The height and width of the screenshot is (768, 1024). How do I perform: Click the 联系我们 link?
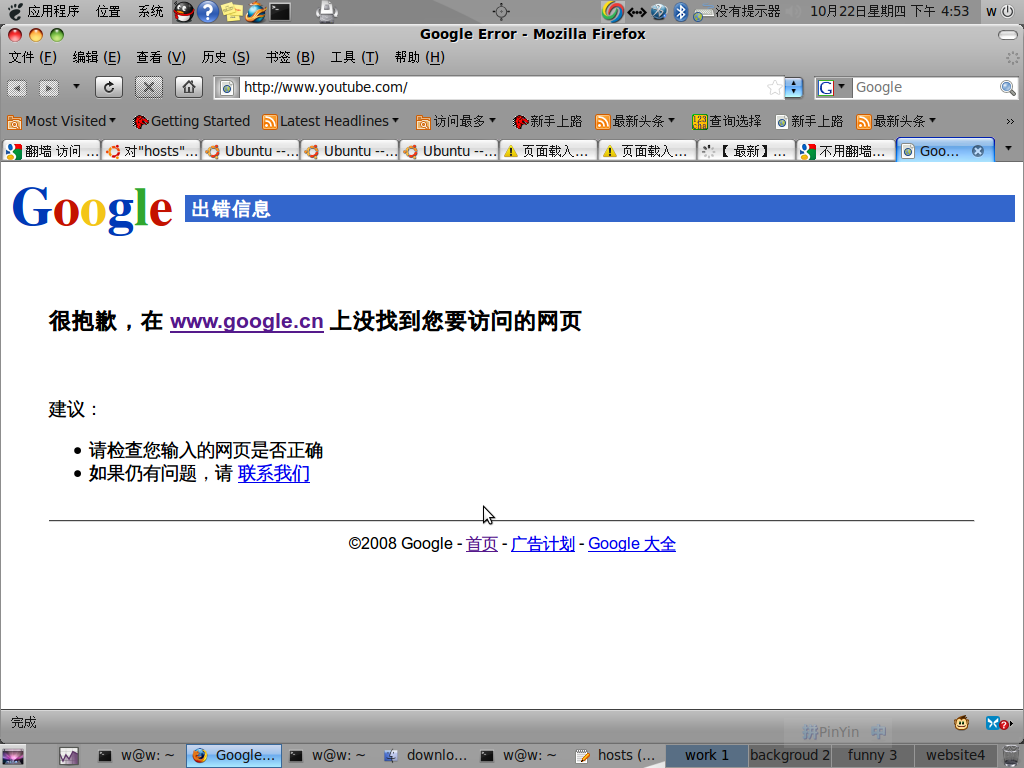click(274, 473)
